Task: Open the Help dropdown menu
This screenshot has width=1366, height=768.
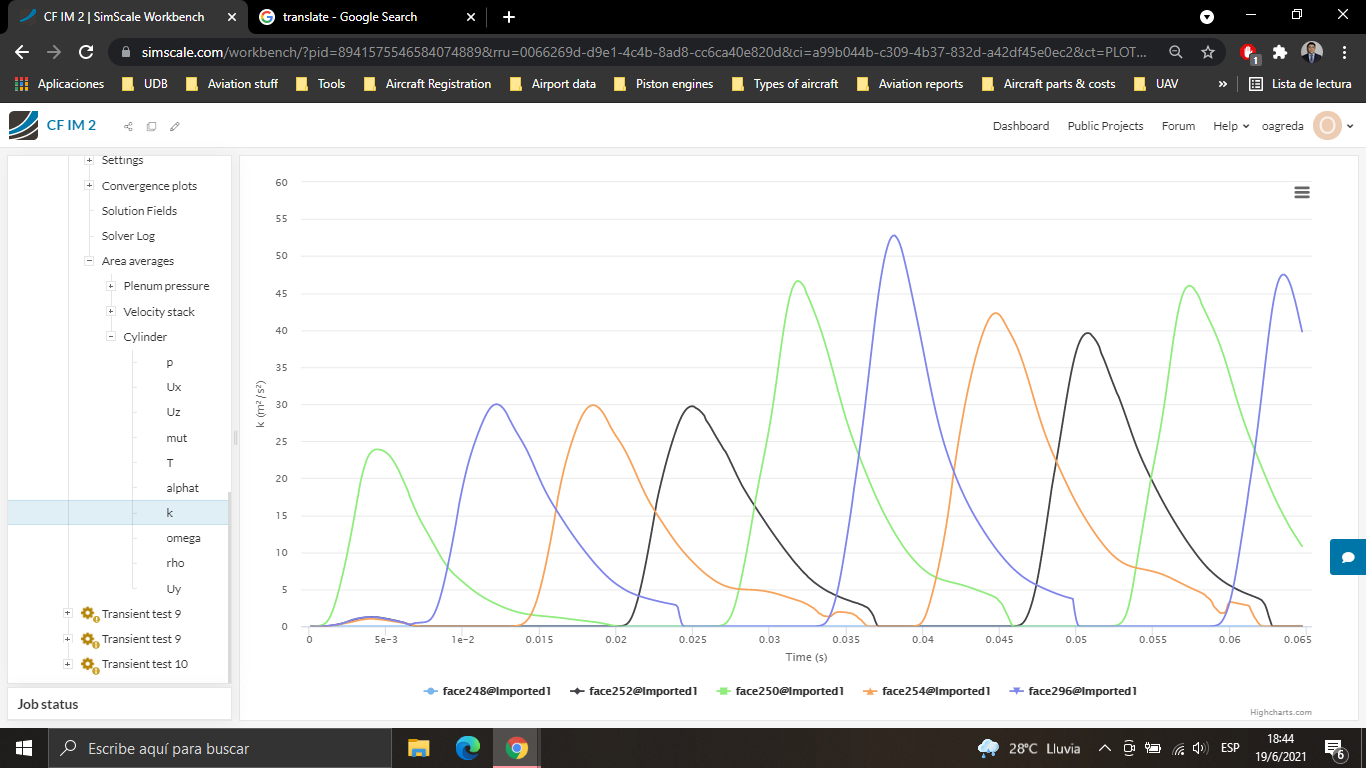Action: (x=1231, y=126)
